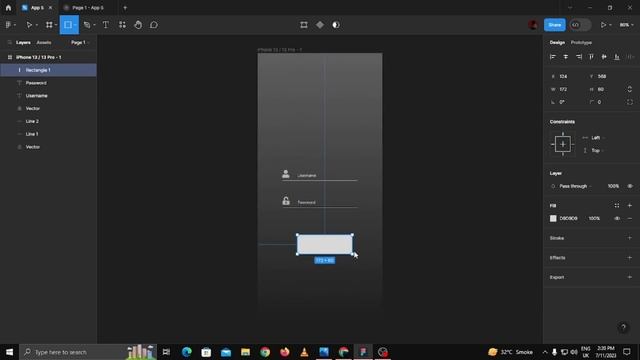This screenshot has width=640, height=360.
Task: Select the Text tool
Action: coord(106,25)
